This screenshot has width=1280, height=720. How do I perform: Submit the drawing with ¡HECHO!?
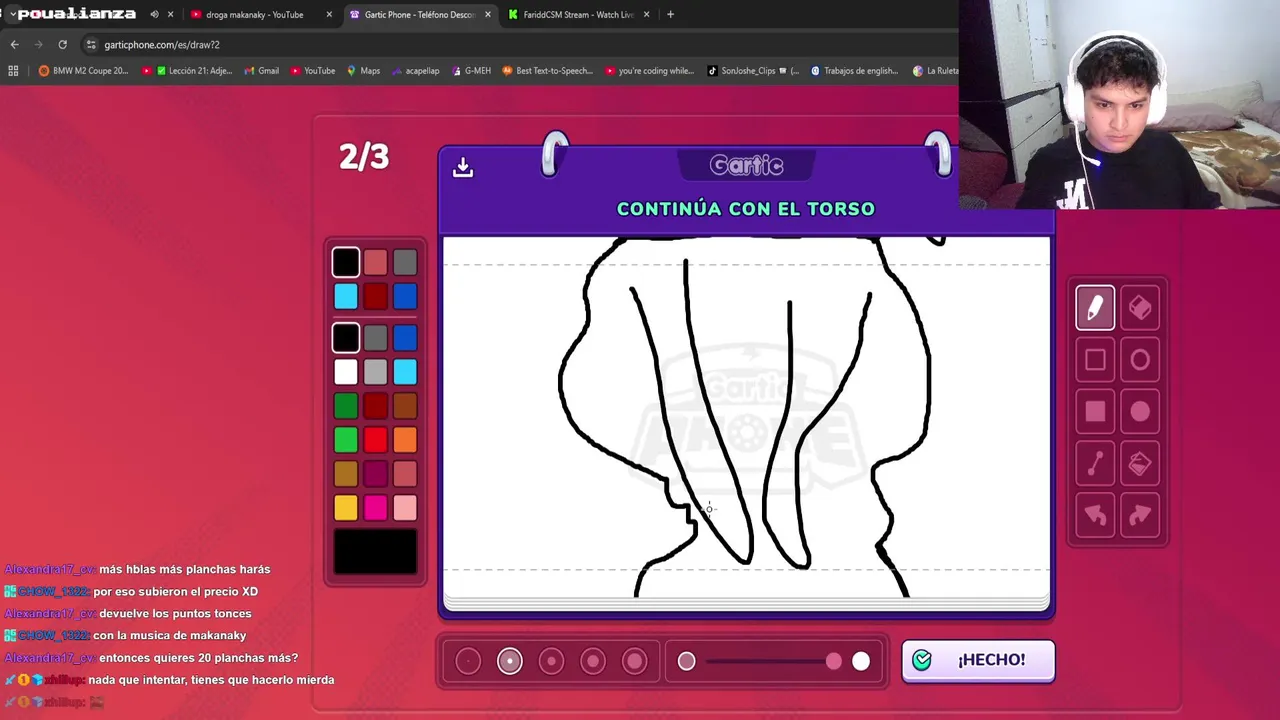coord(978,660)
